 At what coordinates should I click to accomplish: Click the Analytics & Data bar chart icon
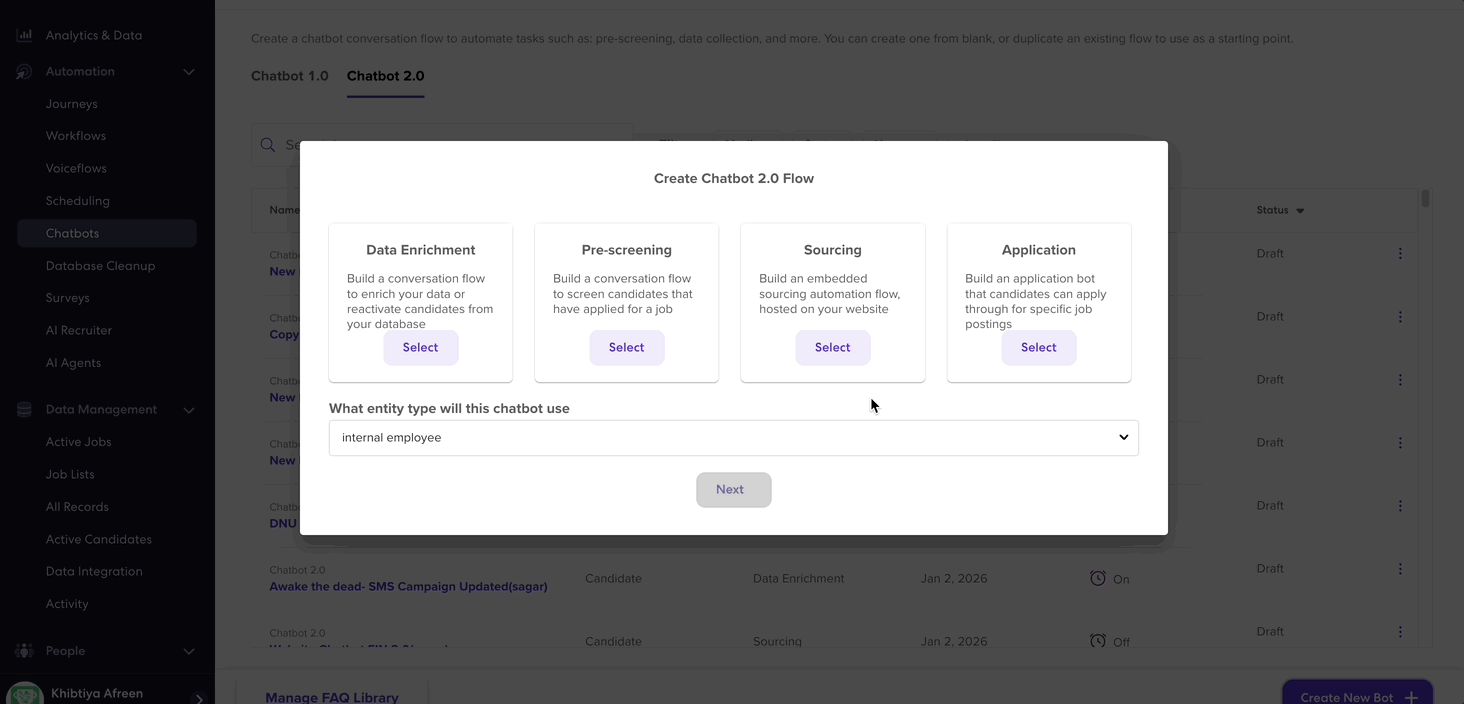[x=24, y=35]
